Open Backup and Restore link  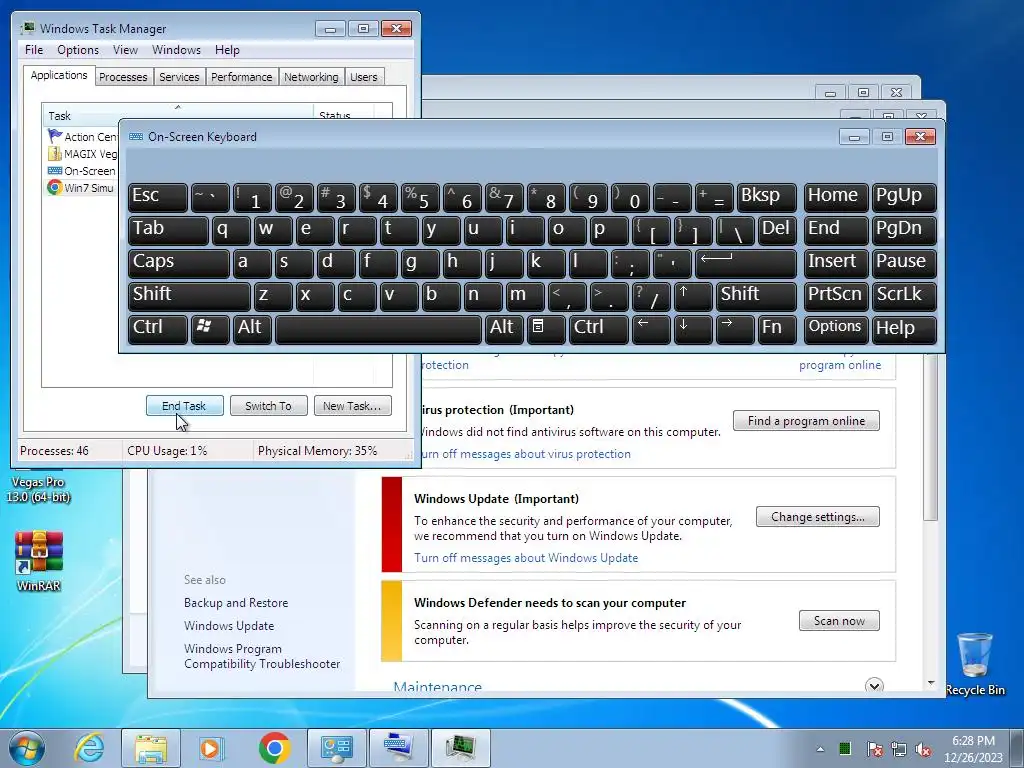[x=236, y=603]
